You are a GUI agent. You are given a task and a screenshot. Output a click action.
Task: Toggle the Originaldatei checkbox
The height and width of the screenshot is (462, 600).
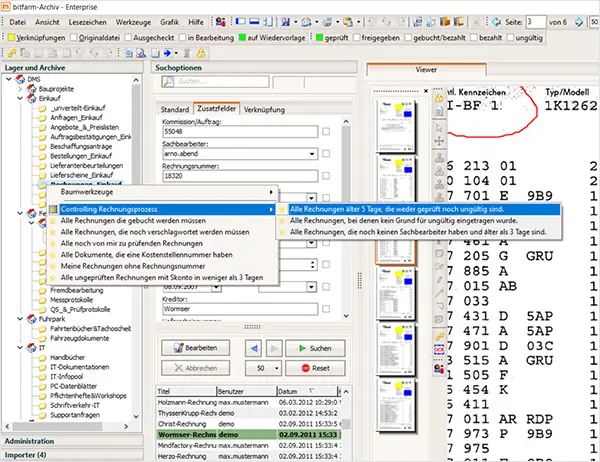tap(73, 38)
